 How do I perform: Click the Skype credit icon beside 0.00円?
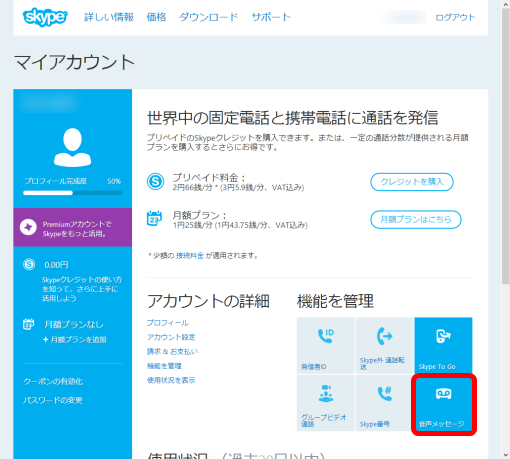[29, 264]
